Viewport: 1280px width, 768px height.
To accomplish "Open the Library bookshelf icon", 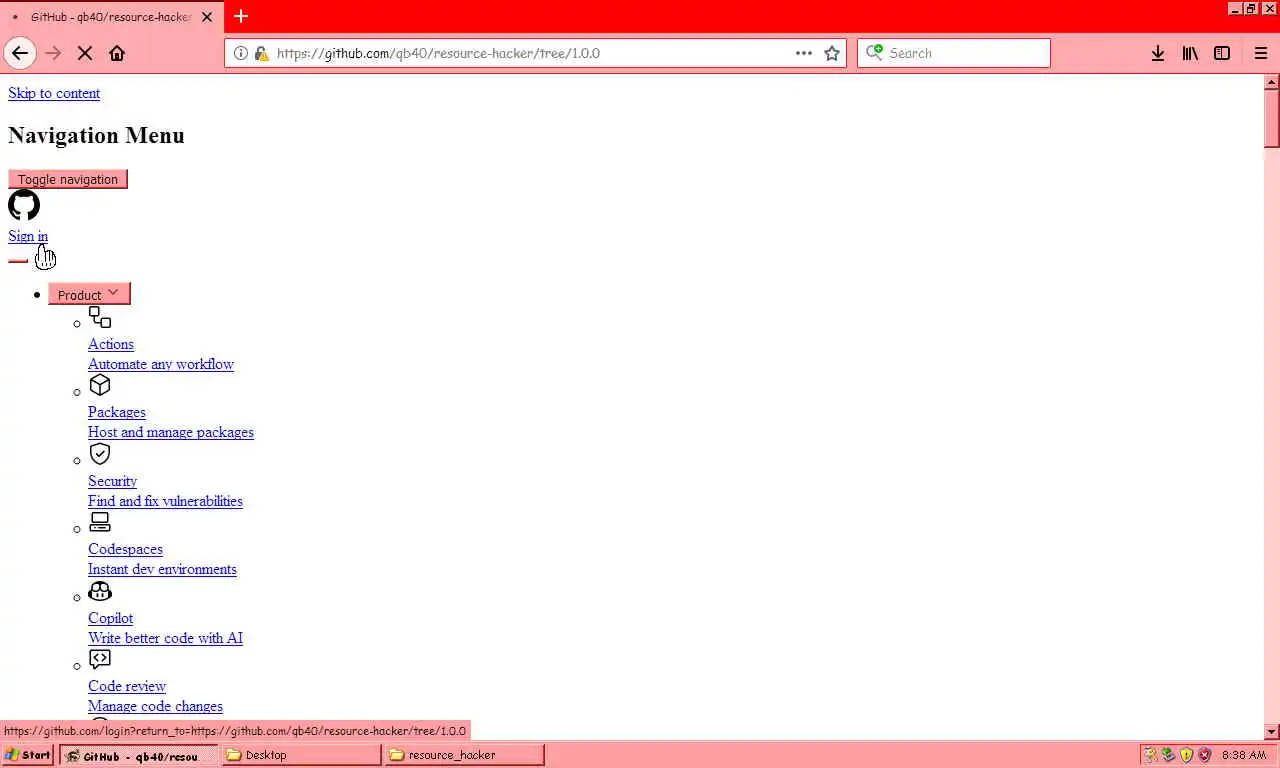I will pos(1190,53).
